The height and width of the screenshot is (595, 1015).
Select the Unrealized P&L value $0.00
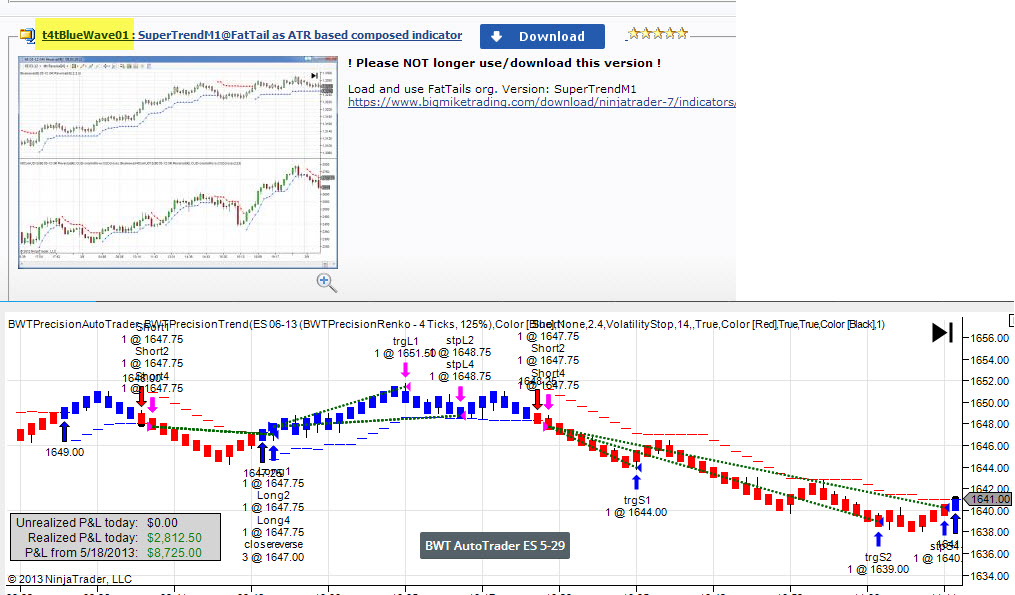click(162, 522)
